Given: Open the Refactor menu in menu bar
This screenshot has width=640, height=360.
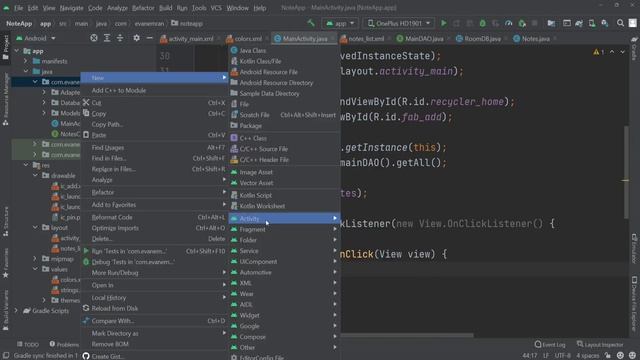Looking at the screenshot, I should coord(143,8).
